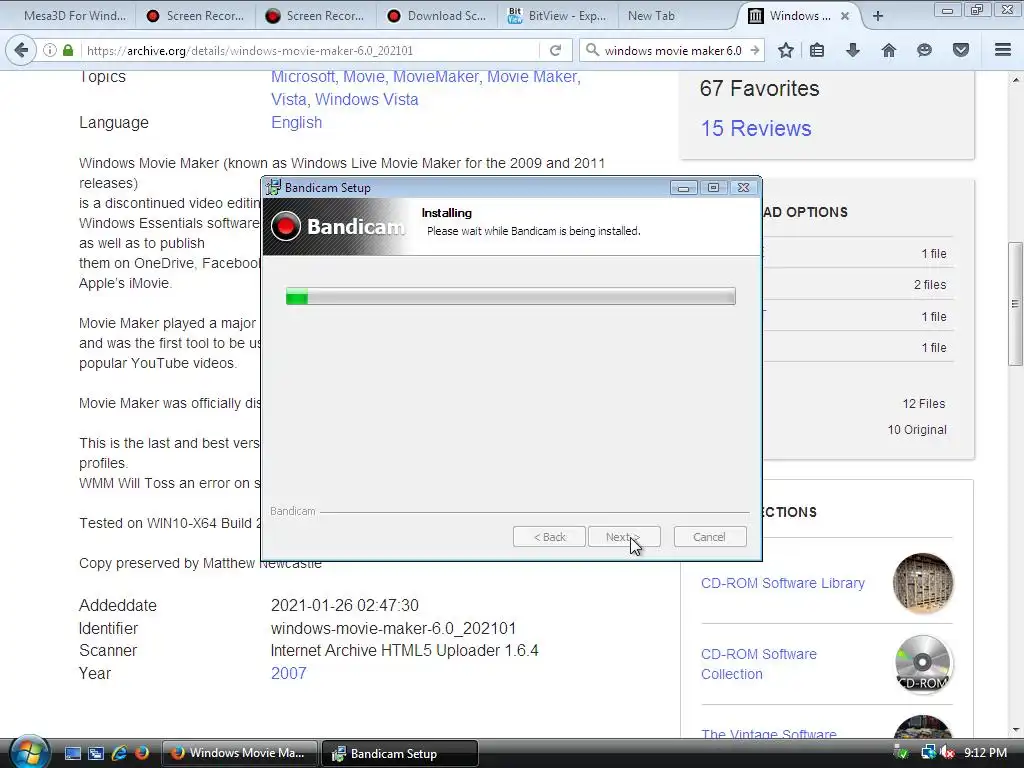Click the taskbar clock showing 9:12 PM
Image resolution: width=1024 pixels, height=768 pixels.
[x=985, y=753]
